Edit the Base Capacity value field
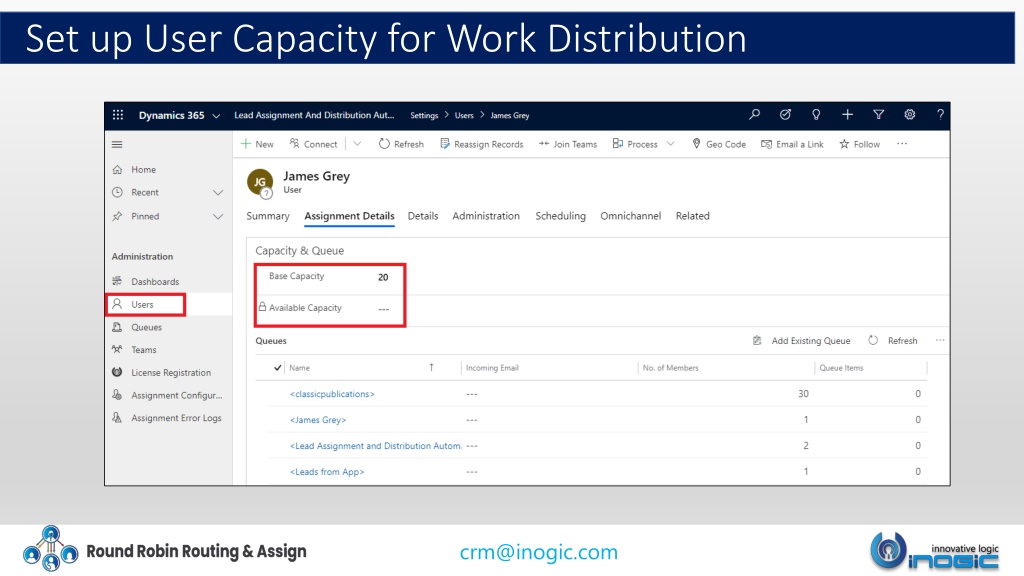The height and width of the screenshot is (576, 1024). (x=383, y=277)
